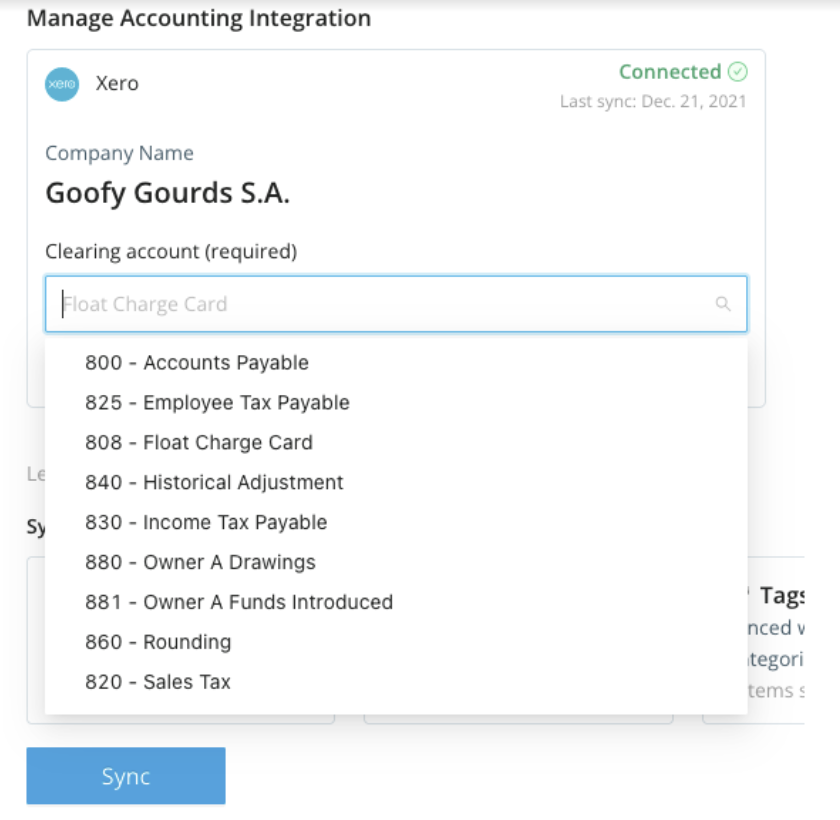Image resolution: width=840 pixels, height=820 pixels.
Task: Choose 830 - Income Tax Payable
Action: [206, 523]
